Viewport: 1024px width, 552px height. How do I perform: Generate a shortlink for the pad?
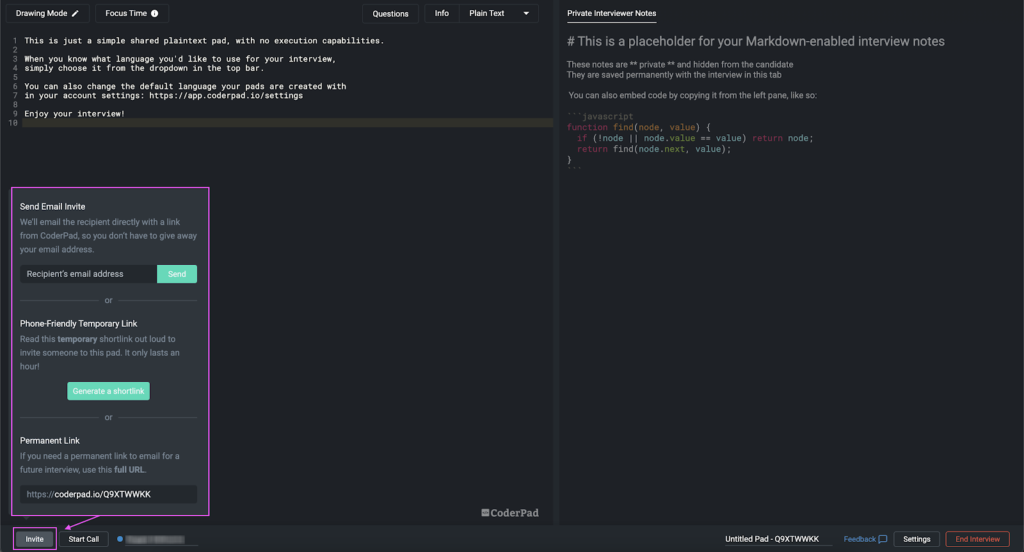(108, 391)
